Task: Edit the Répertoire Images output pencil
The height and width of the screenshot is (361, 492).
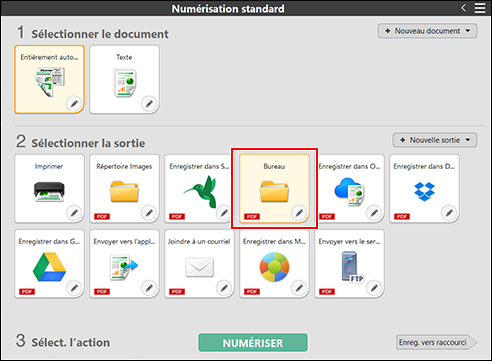Action: click(149, 213)
